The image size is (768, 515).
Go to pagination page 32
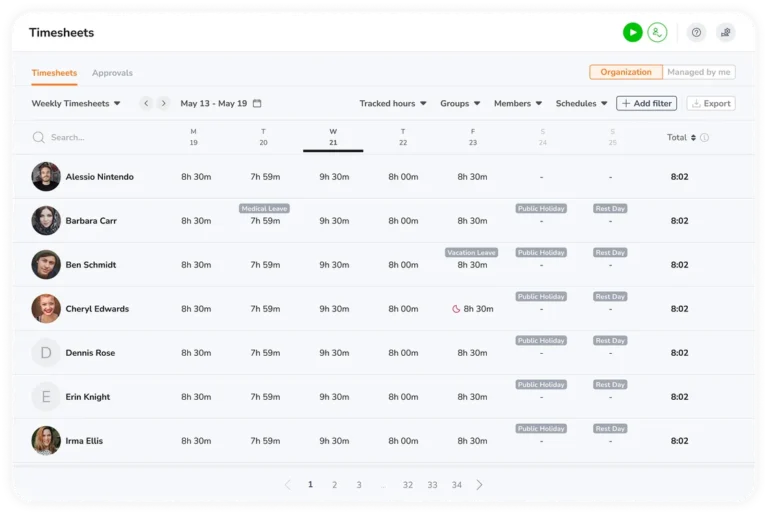click(408, 485)
